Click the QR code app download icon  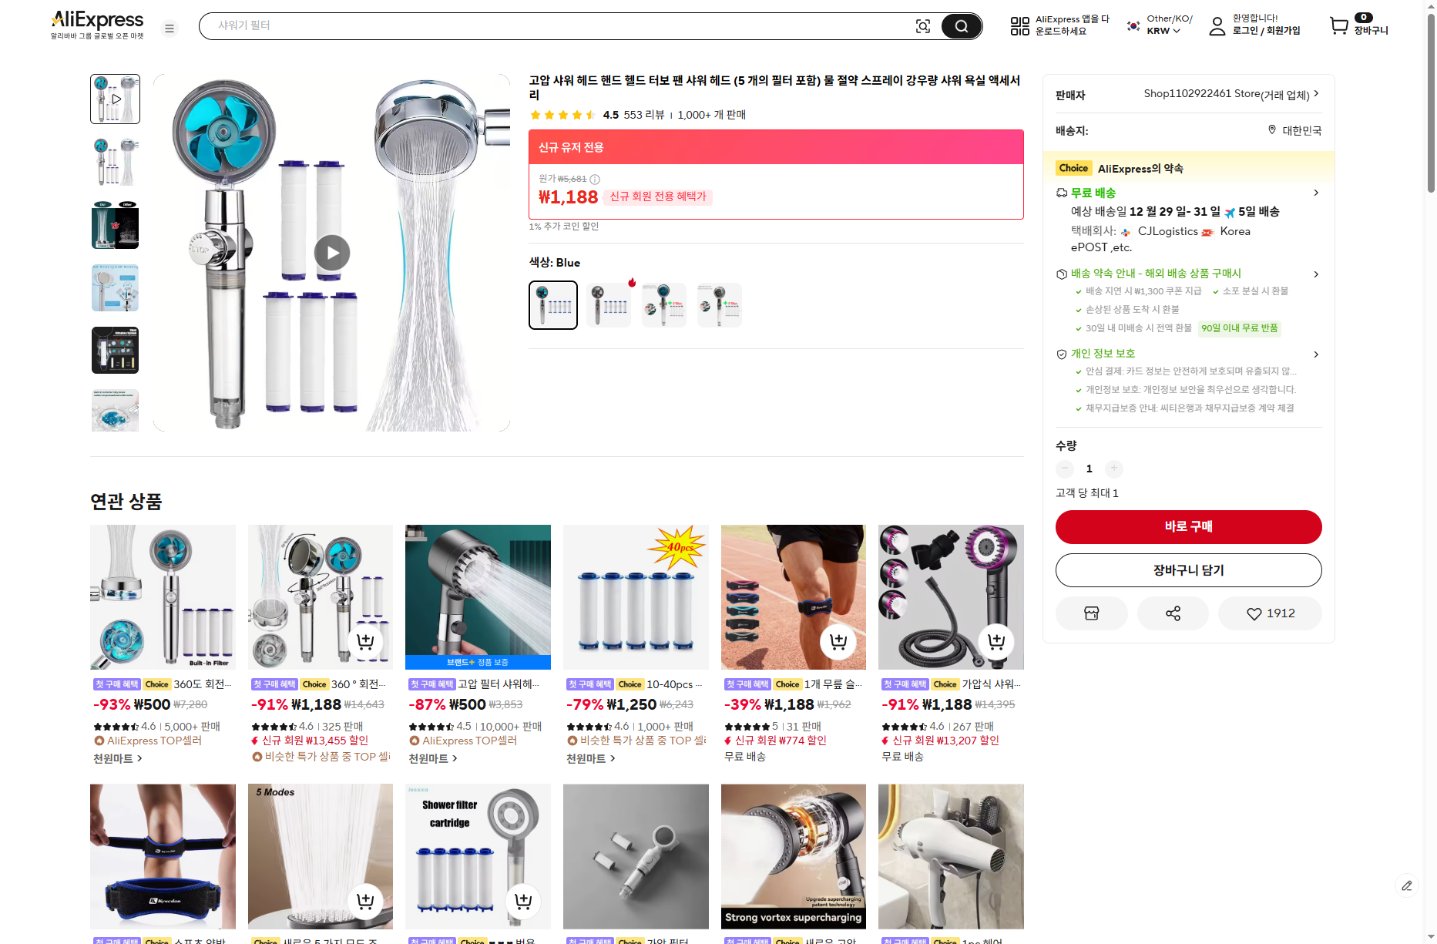pyautogui.click(x=1019, y=26)
